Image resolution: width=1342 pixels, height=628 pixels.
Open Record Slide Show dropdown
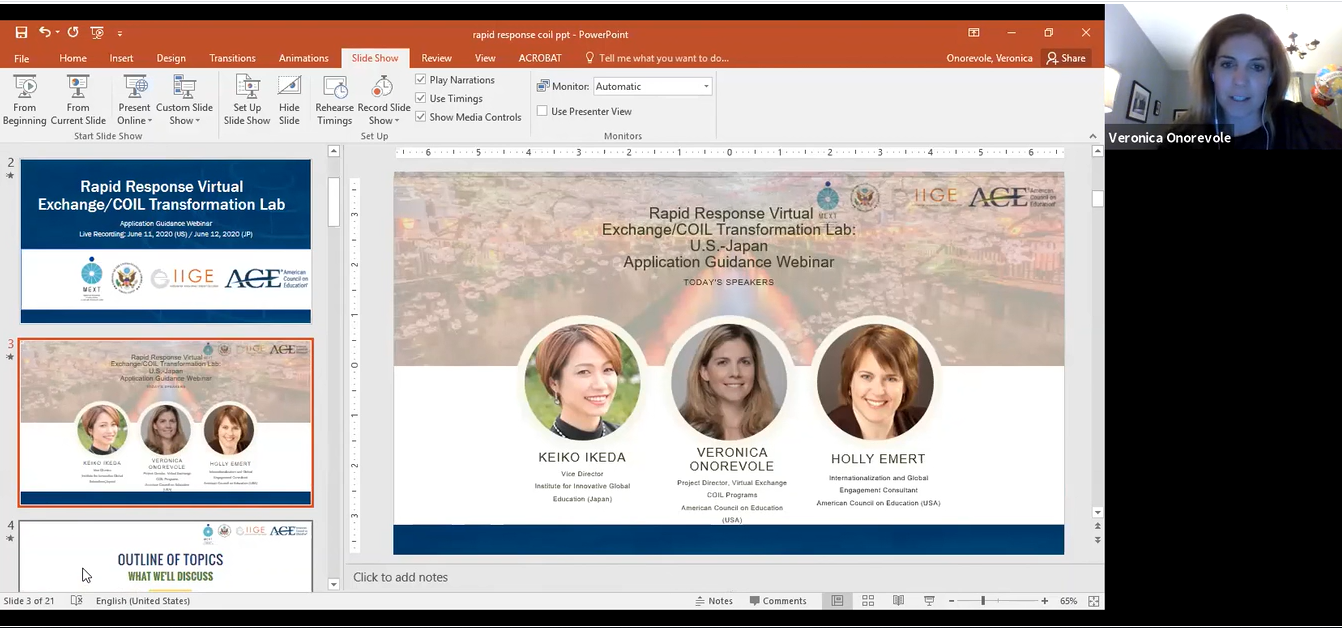pos(384,100)
